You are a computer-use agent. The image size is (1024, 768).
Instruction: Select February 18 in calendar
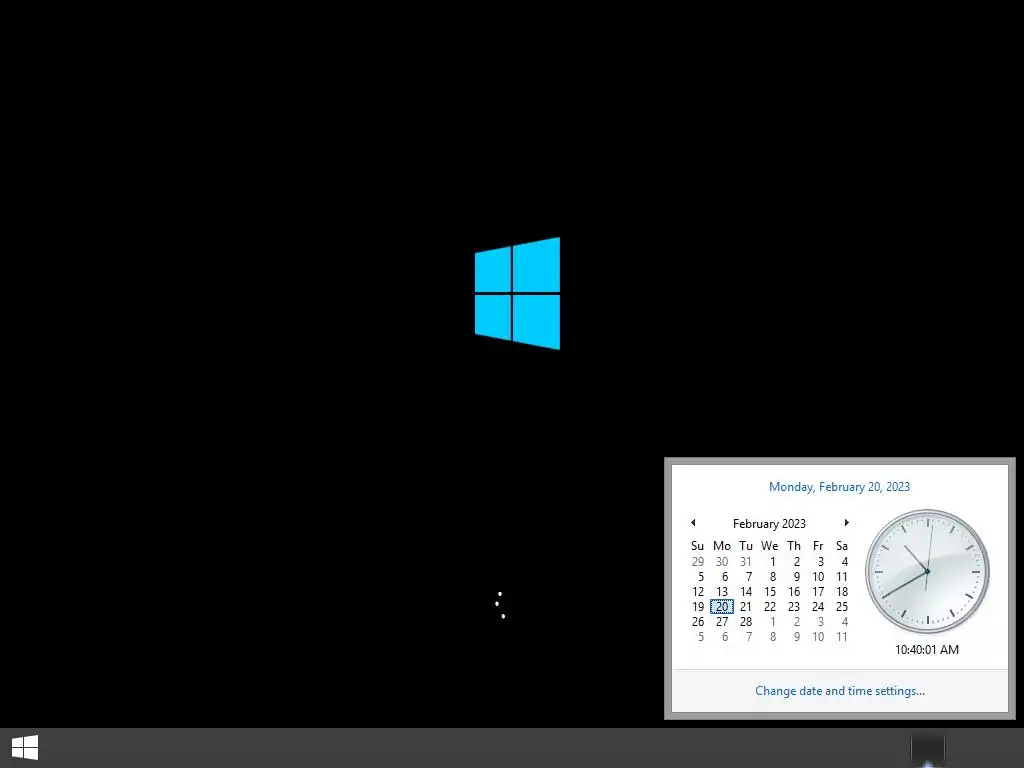click(x=842, y=592)
